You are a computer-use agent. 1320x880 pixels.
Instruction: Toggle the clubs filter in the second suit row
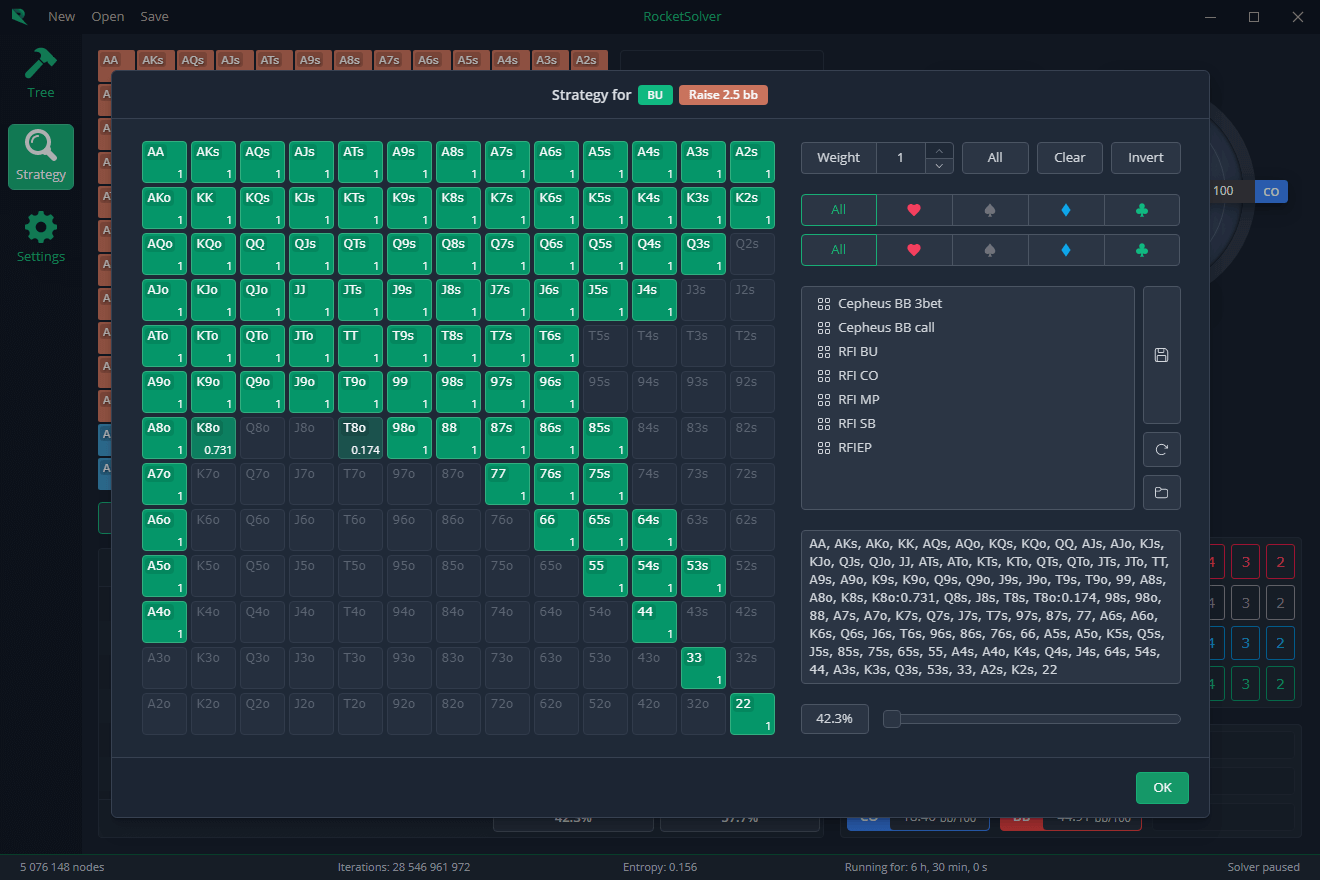tap(1141, 249)
